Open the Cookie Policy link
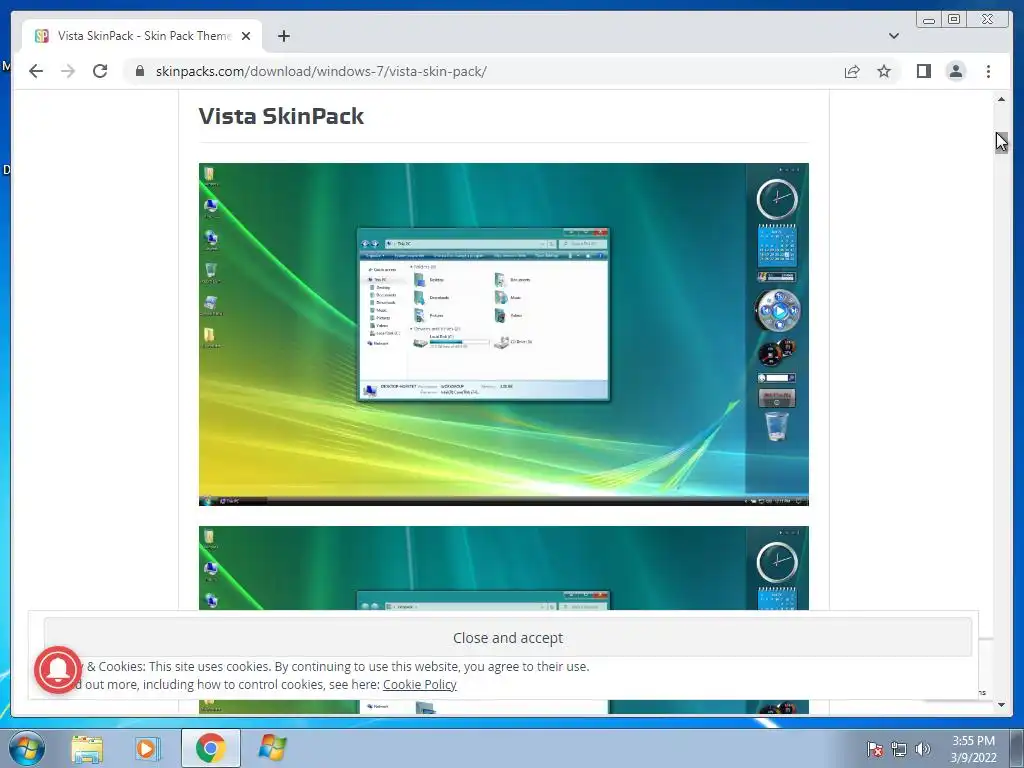The height and width of the screenshot is (768, 1024). pyautogui.click(x=419, y=684)
